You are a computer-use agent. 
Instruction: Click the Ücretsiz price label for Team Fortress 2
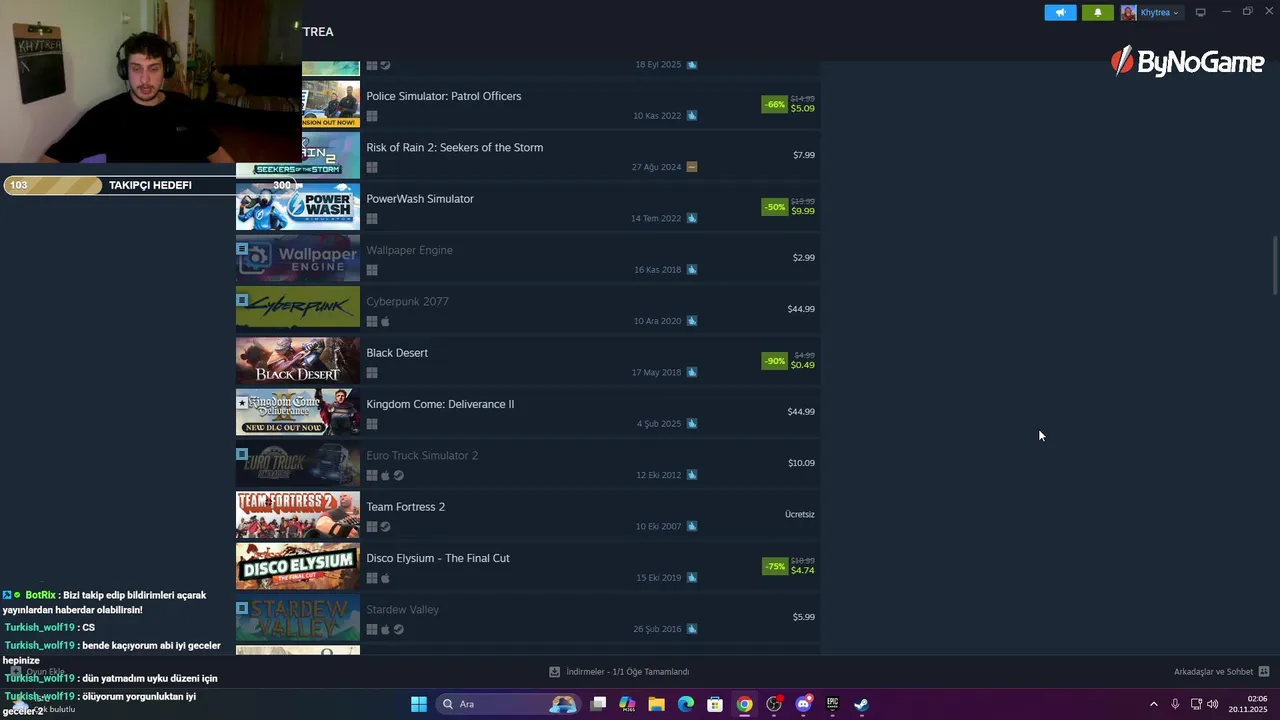800,514
